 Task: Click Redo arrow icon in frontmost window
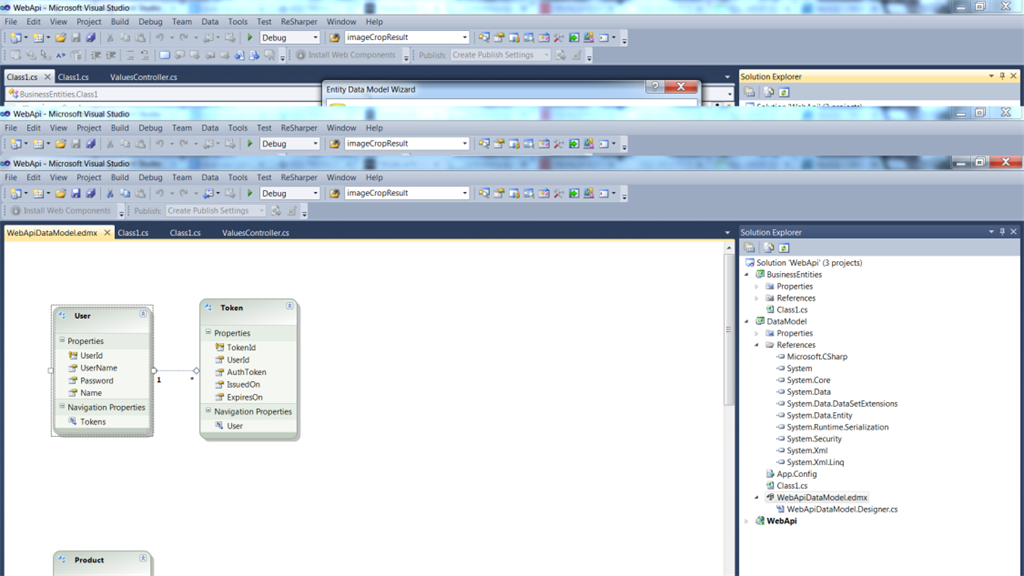[184, 193]
